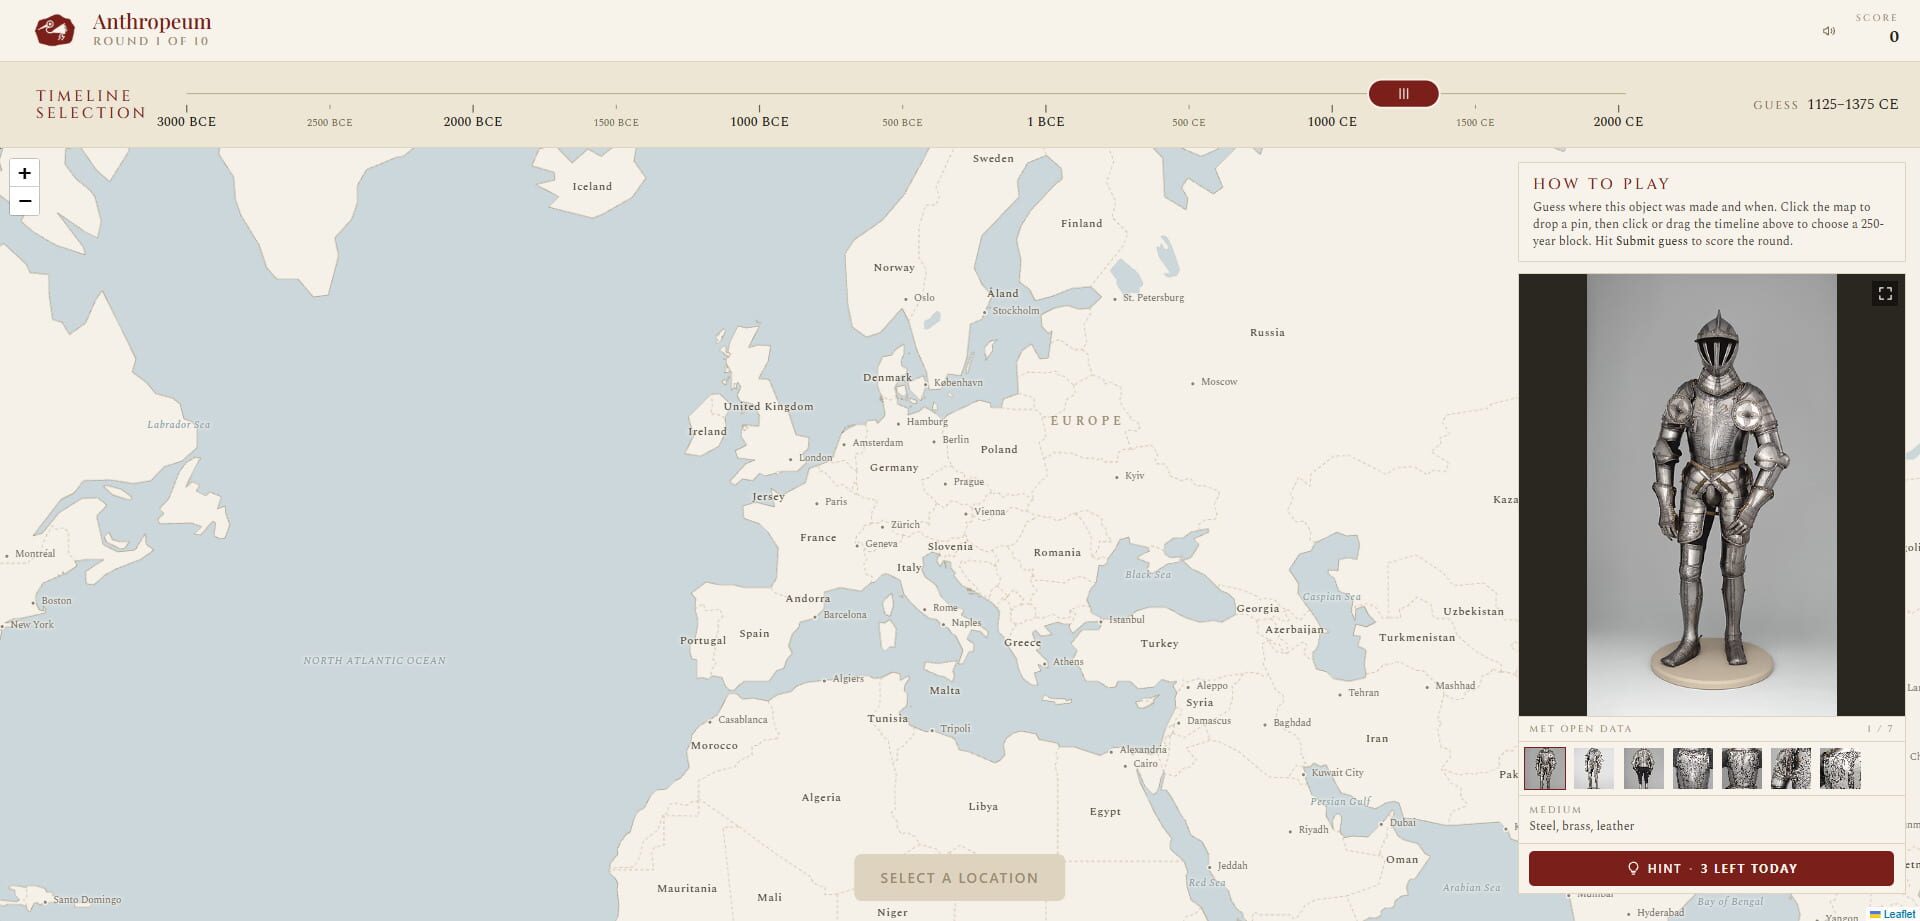Screen dimensions: 1920x921
Task: Place a pin on Spain label
Action: coord(754,633)
